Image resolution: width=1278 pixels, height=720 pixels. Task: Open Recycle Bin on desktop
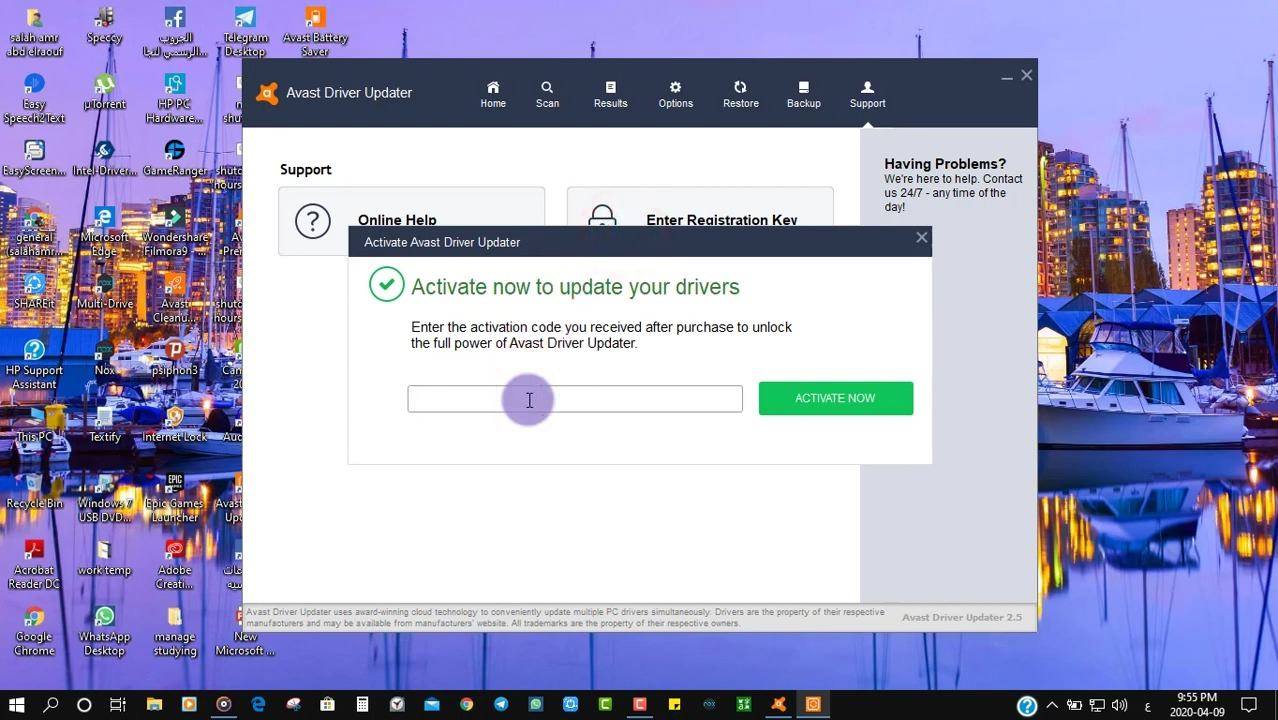(x=34, y=491)
